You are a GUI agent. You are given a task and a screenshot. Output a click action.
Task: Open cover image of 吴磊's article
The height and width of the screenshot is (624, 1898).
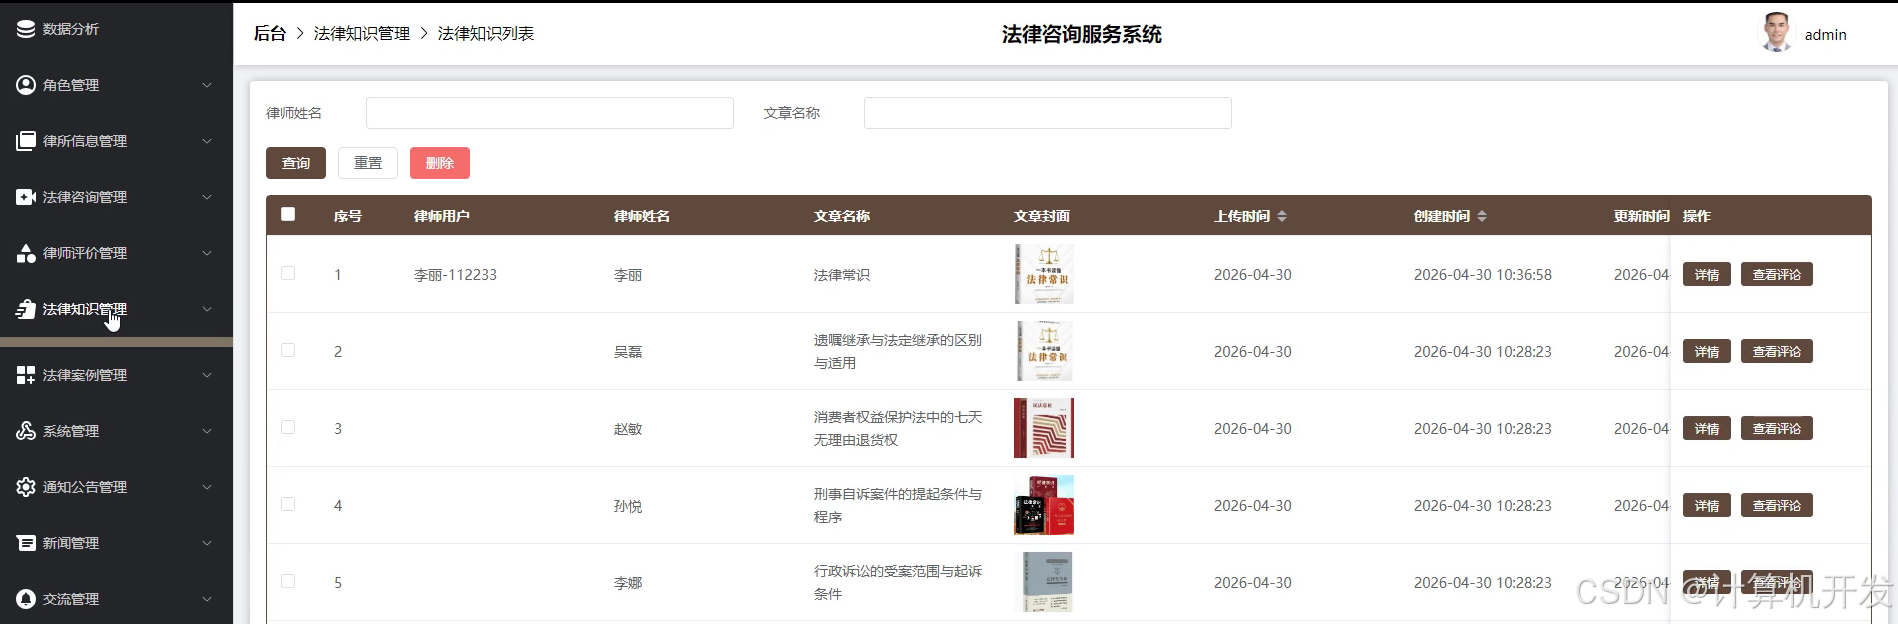point(1044,351)
